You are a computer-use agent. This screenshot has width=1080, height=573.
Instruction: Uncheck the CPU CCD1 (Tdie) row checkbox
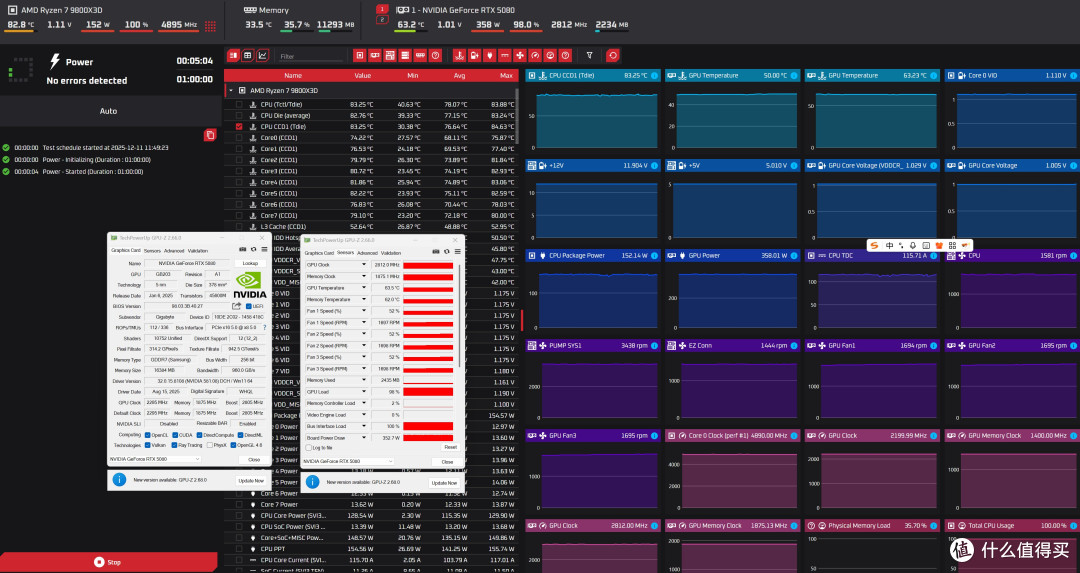[x=239, y=127]
